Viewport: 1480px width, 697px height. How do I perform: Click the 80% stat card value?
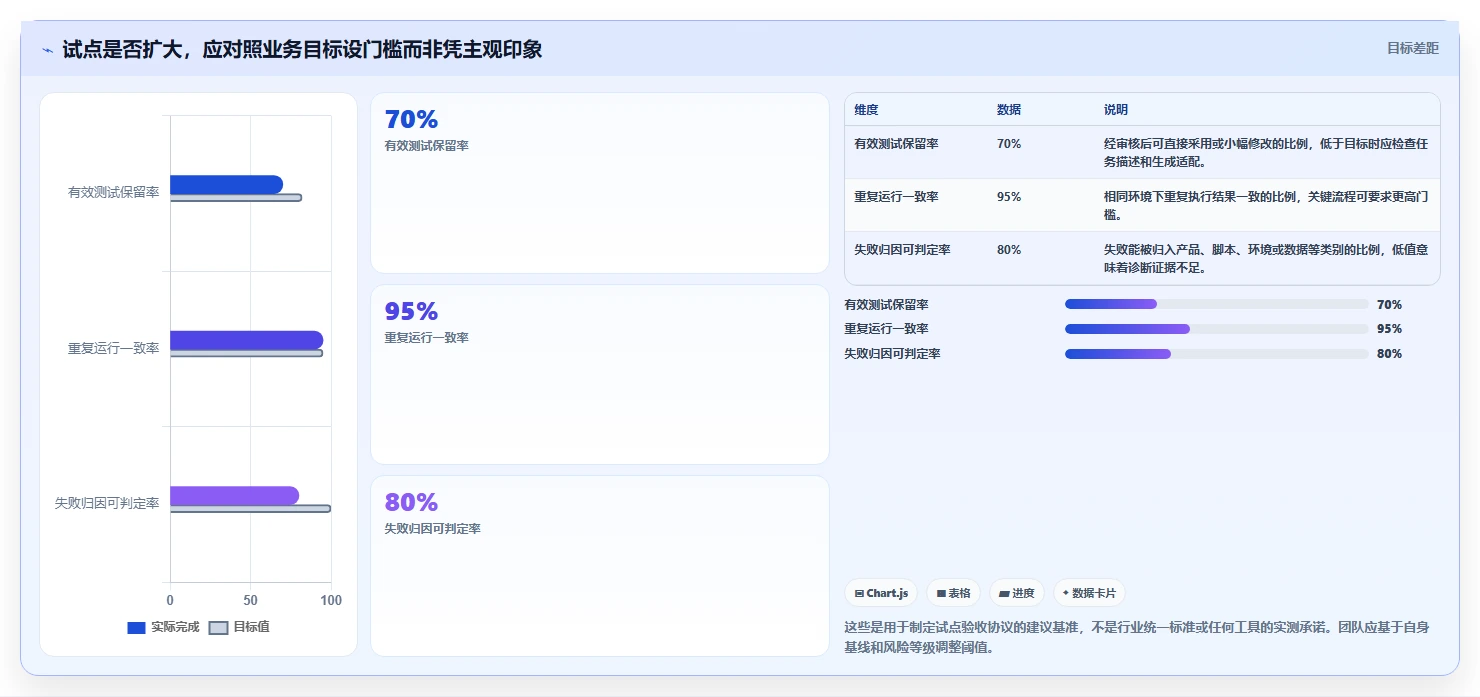(411, 503)
